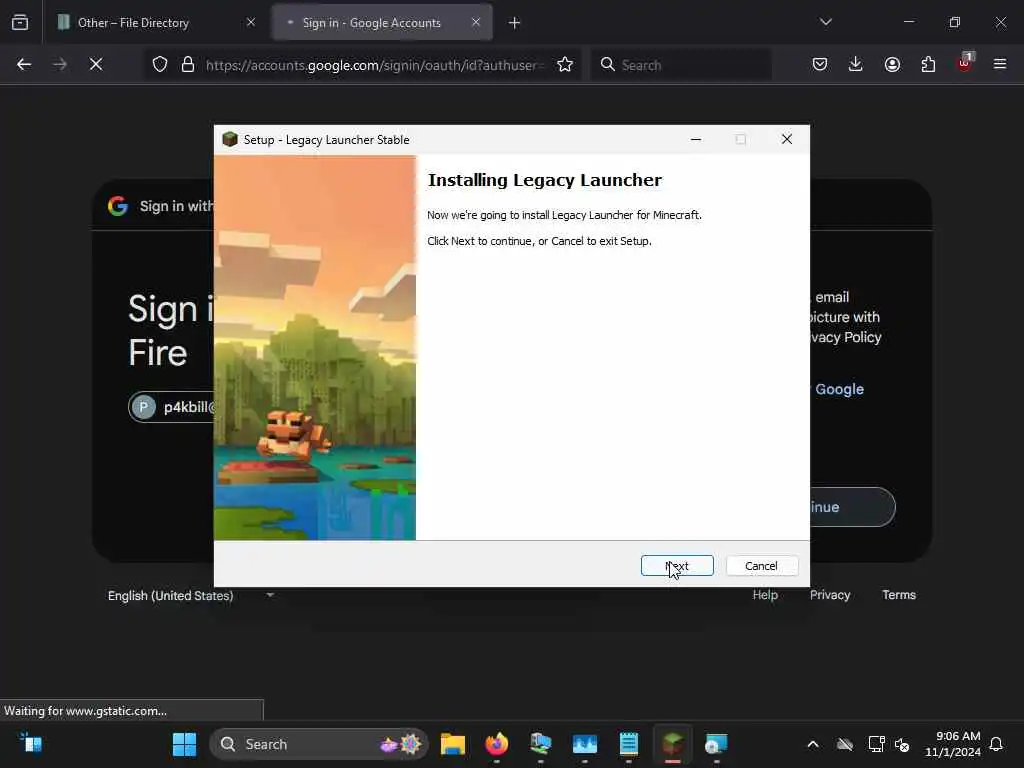Click the Continue button behind the dialog

[852, 507]
